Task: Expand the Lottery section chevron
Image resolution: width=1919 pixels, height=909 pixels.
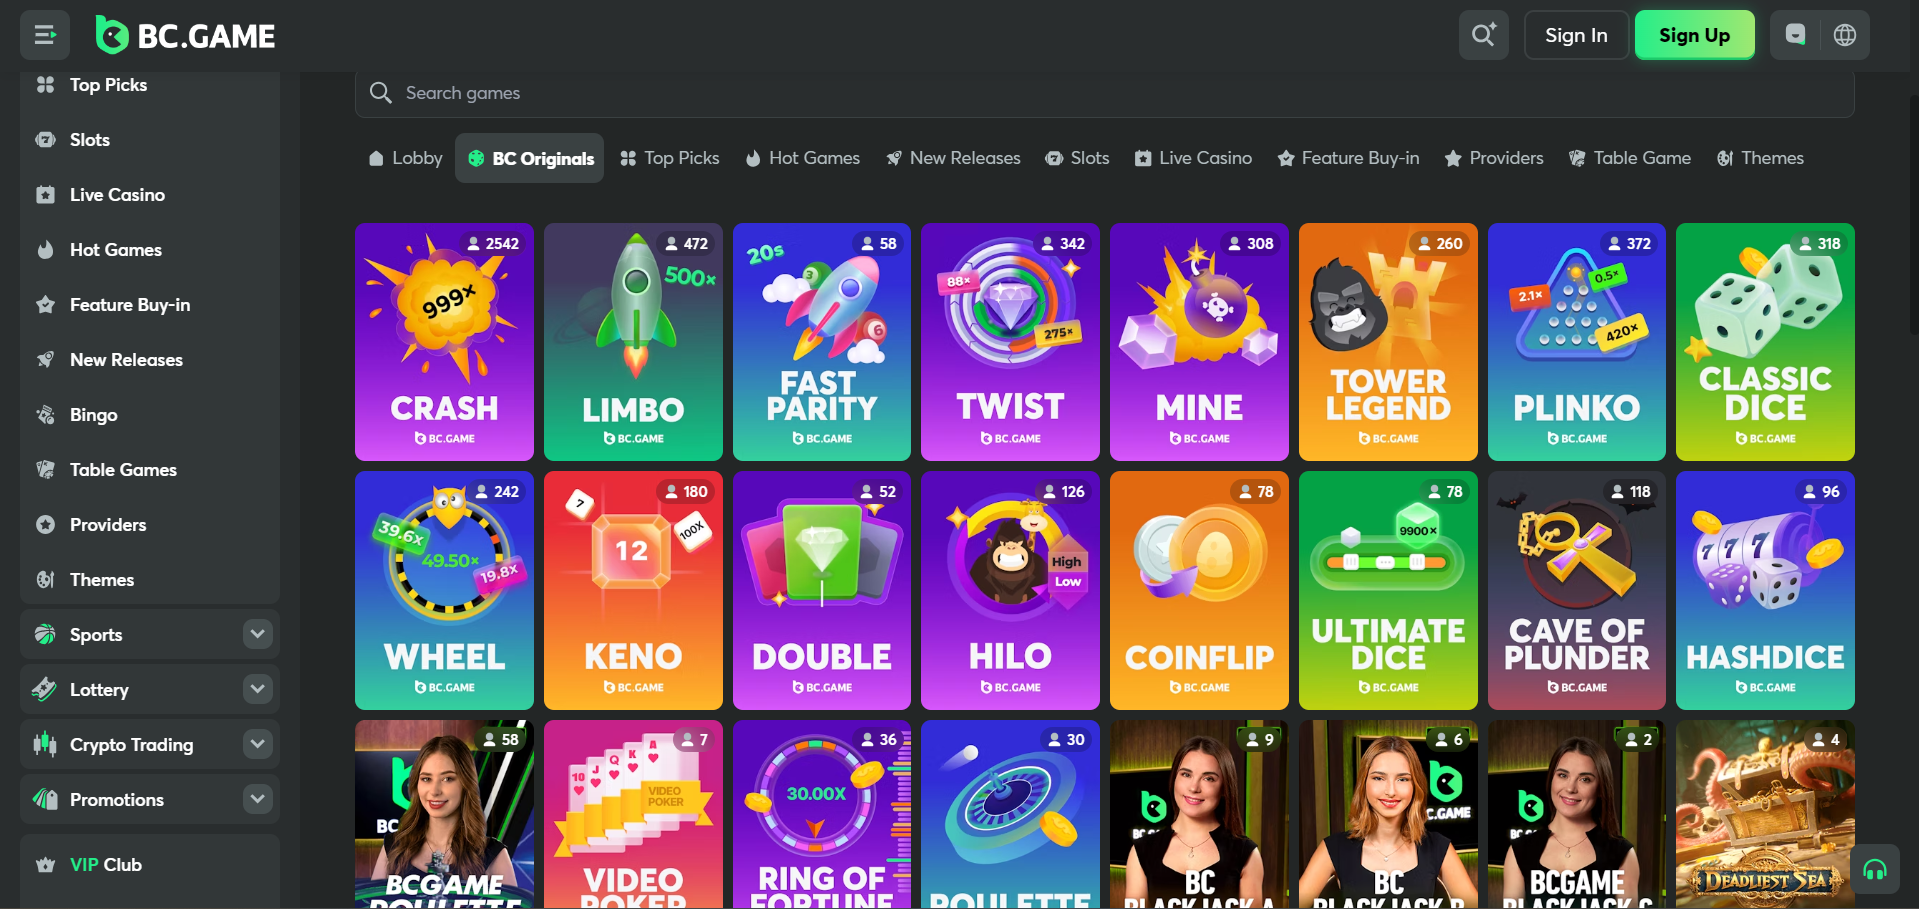Action: tap(257, 689)
